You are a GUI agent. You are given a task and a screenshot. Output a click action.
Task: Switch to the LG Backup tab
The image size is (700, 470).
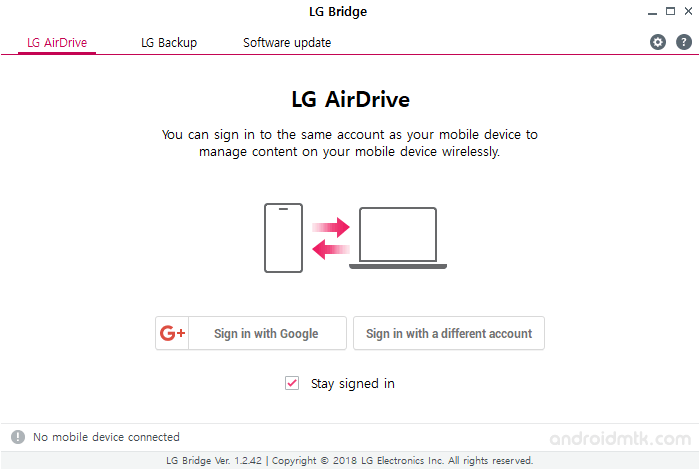169,43
